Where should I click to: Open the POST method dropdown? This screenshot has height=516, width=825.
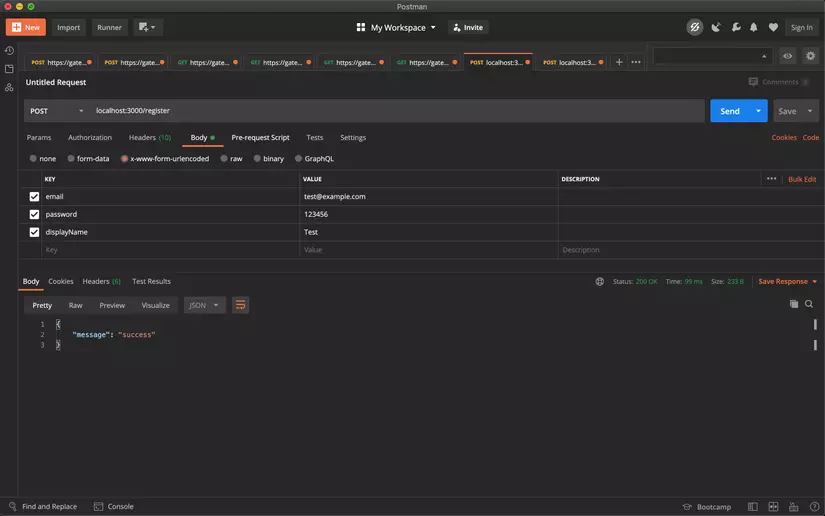pyautogui.click(x=57, y=111)
